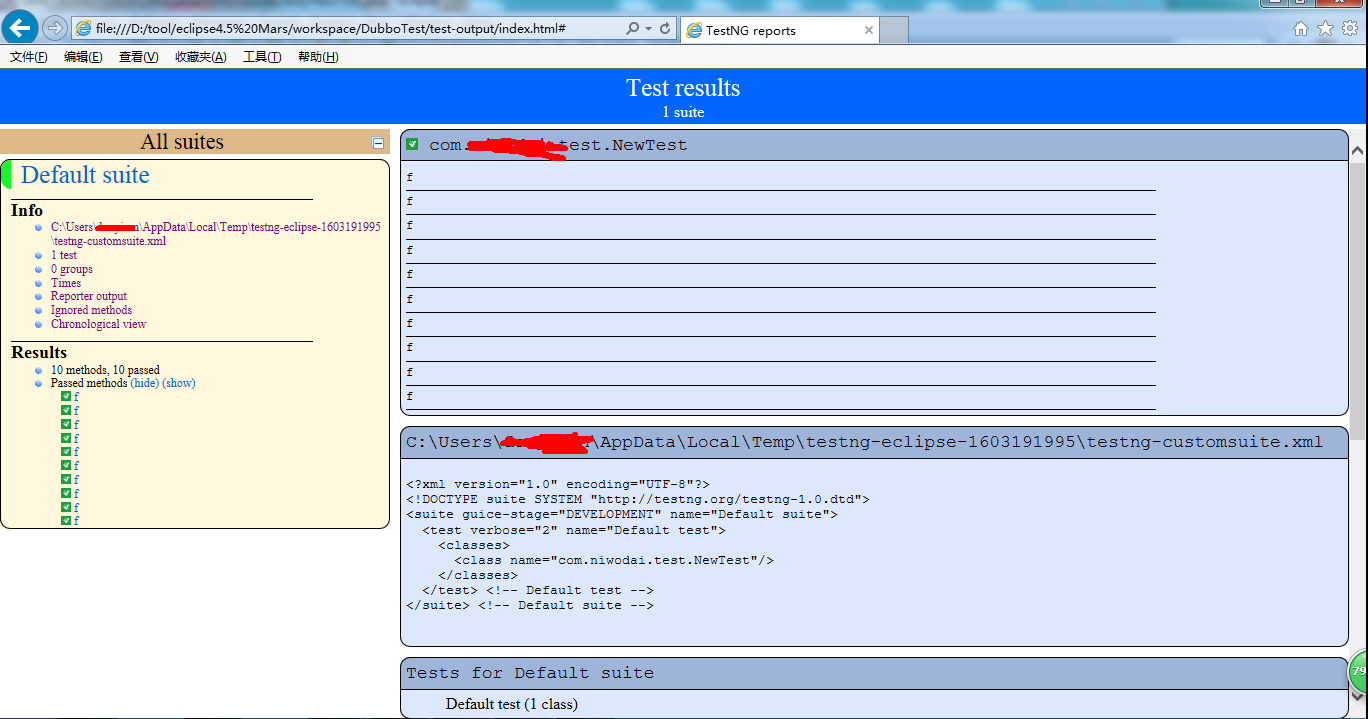Click the search magnifier in address bar
1368x719 pixels.
pos(632,29)
